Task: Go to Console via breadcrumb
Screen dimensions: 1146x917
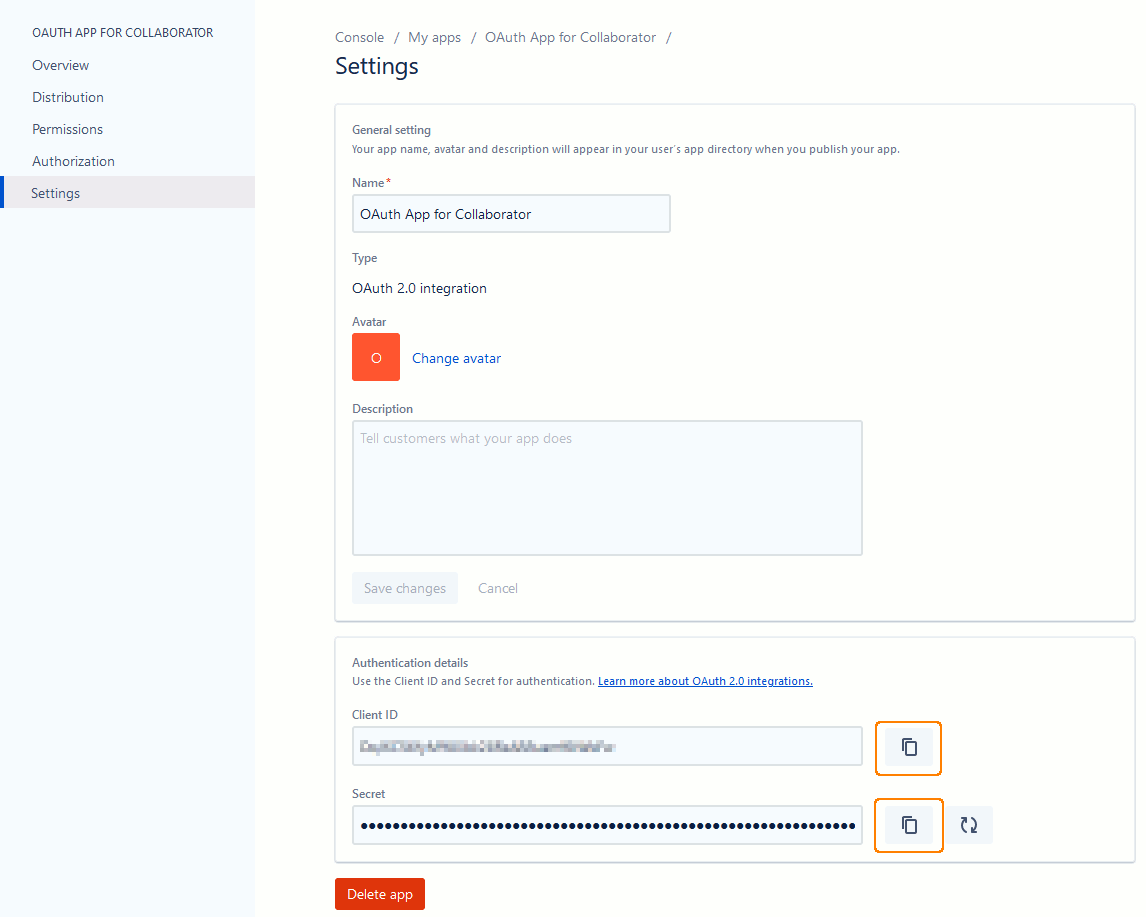Action: [x=359, y=37]
